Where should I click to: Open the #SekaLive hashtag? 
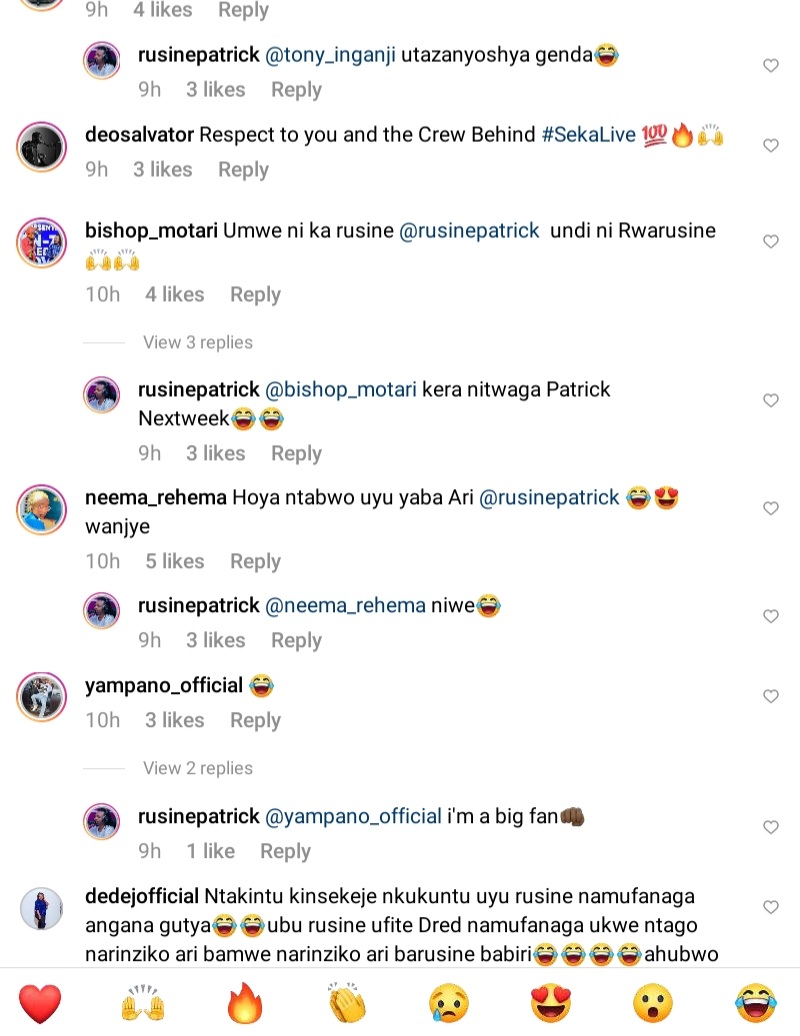click(589, 135)
